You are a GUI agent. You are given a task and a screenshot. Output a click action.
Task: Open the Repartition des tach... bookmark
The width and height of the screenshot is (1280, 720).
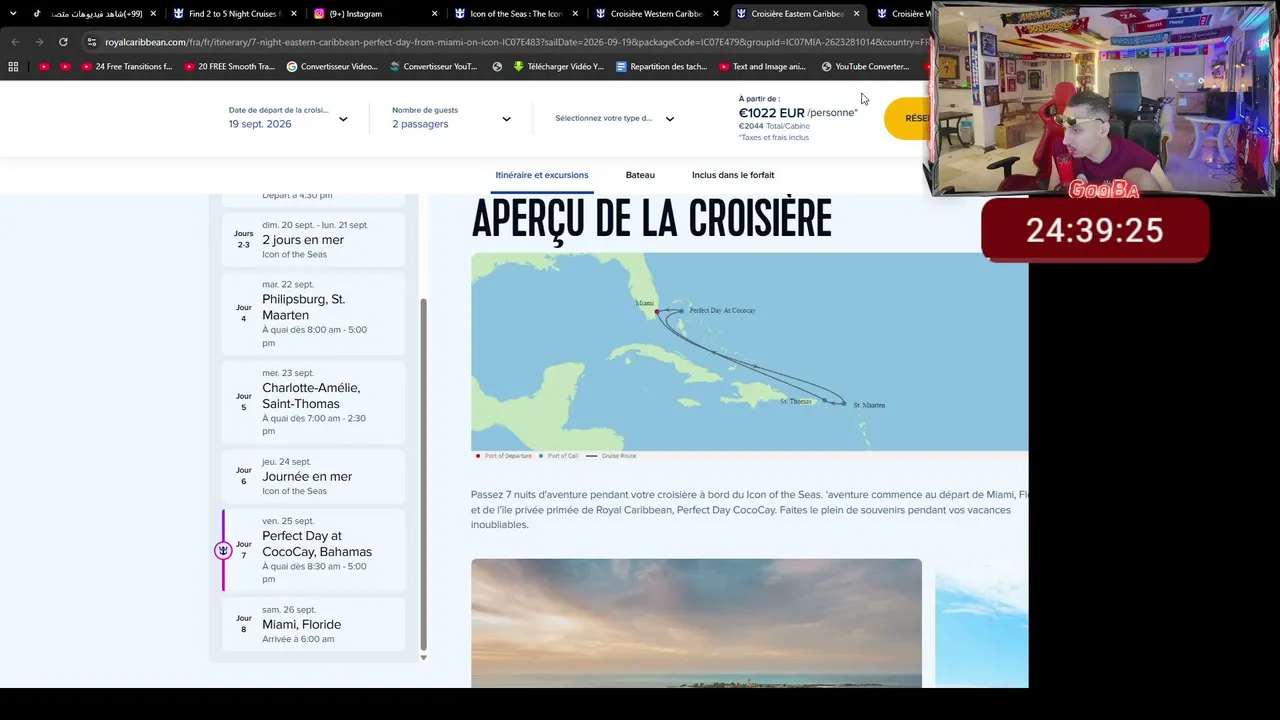(662, 67)
